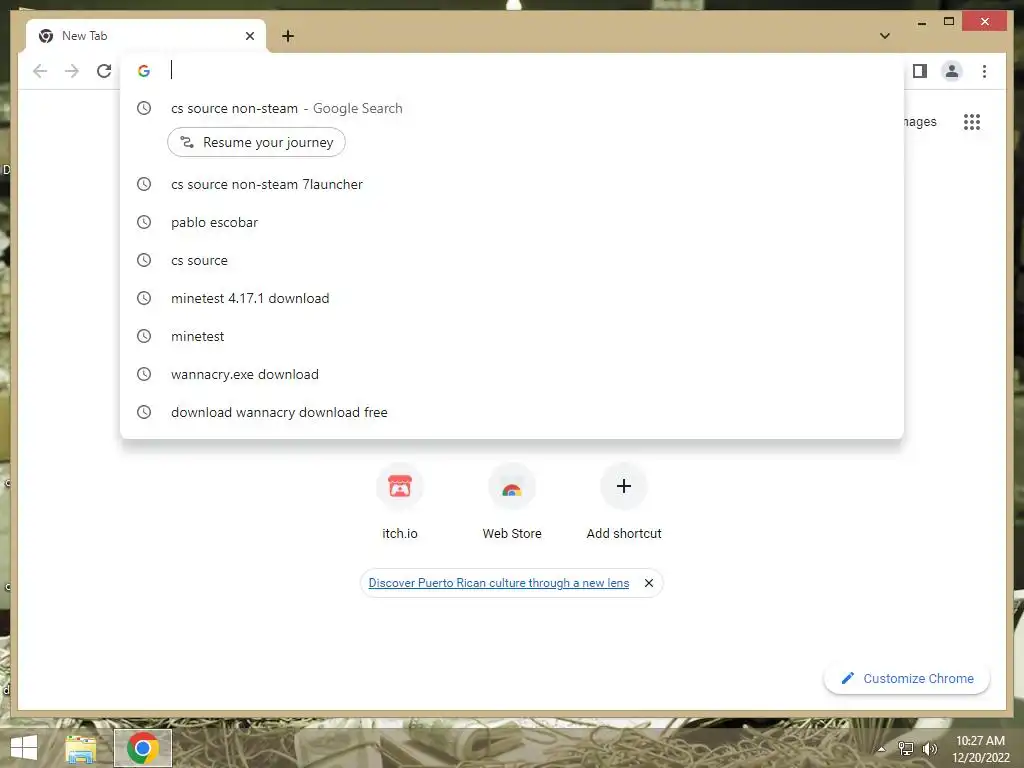Click the browser forward arrow
Screen dimensions: 1024x768
pyautogui.click(x=72, y=71)
